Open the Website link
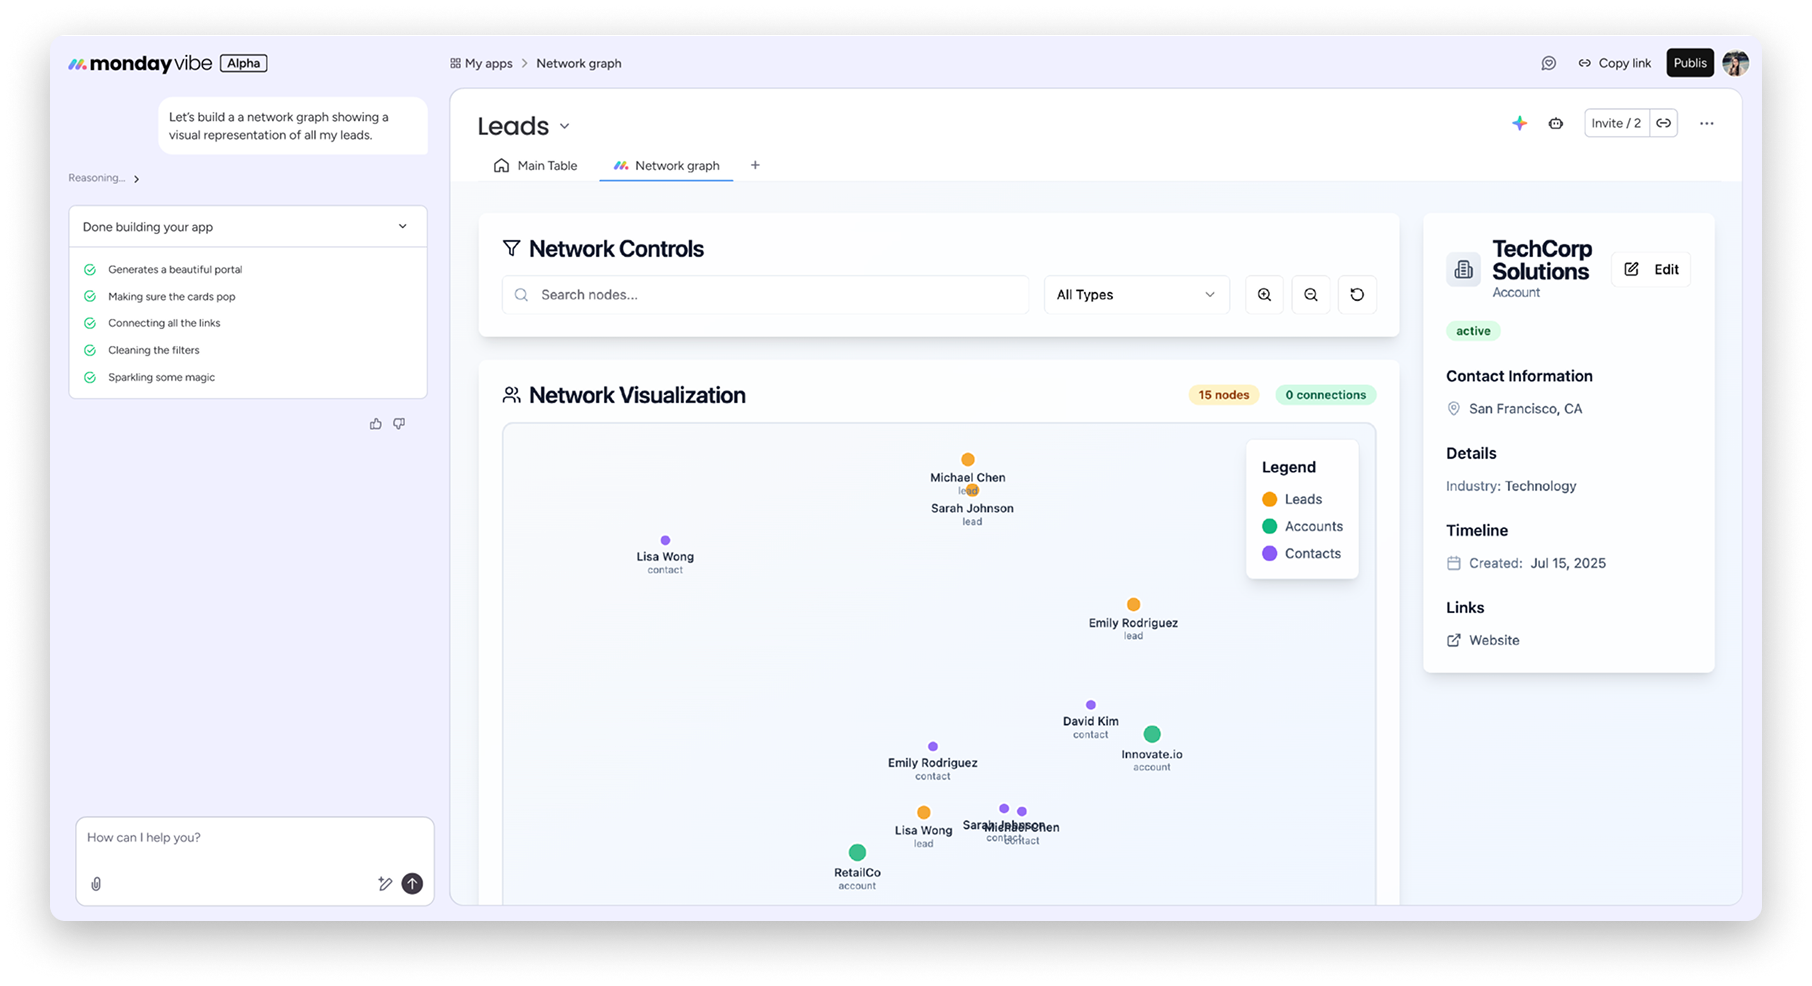The height and width of the screenshot is (986, 1812). 1483,640
